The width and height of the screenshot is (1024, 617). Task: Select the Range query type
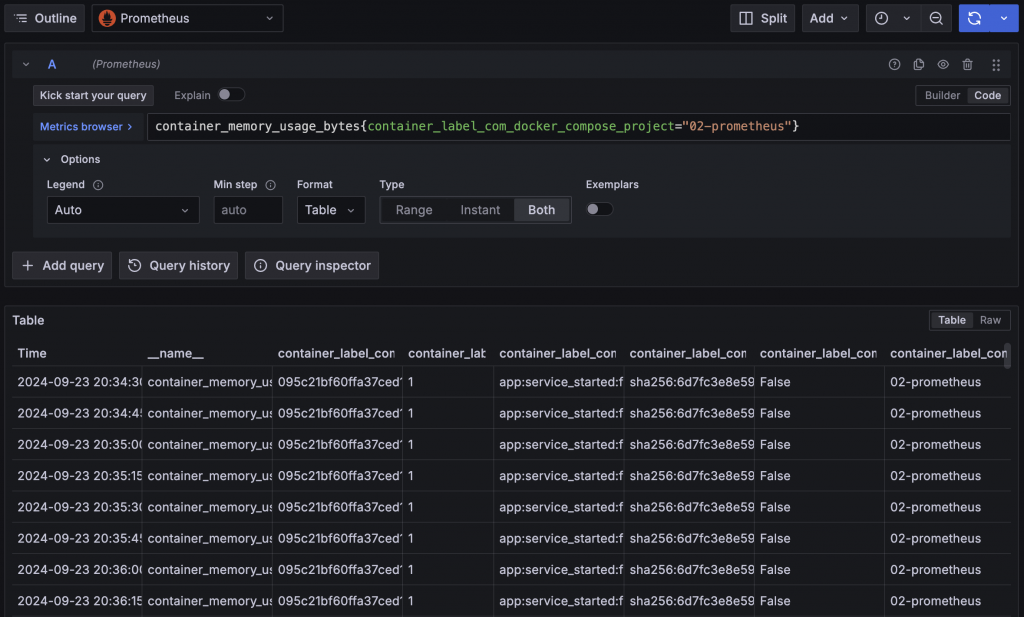[x=414, y=210]
